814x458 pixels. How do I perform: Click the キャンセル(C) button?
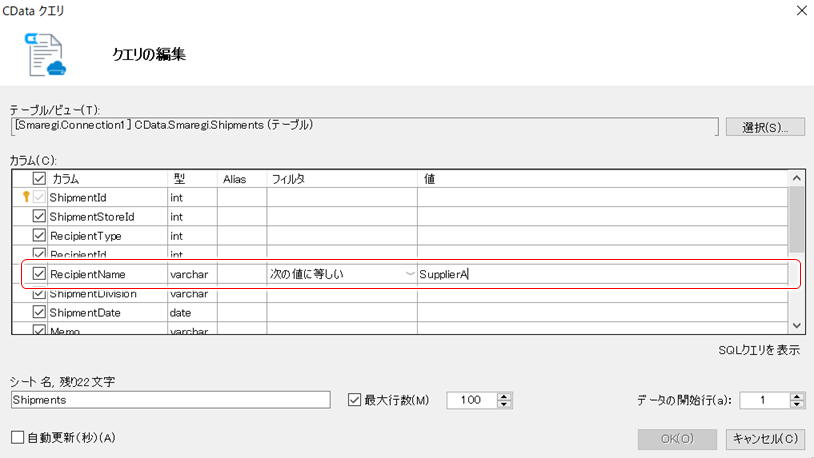(x=765, y=439)
